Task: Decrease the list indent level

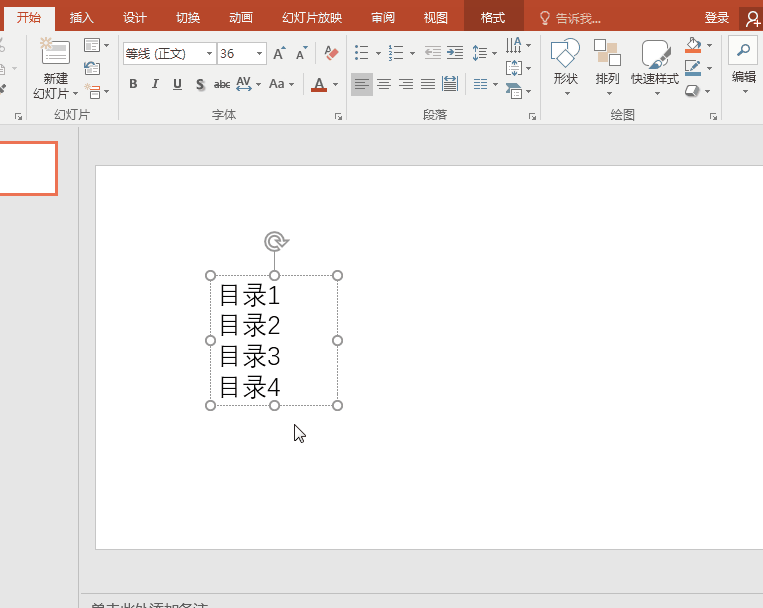Action: [x=432, y=53]
